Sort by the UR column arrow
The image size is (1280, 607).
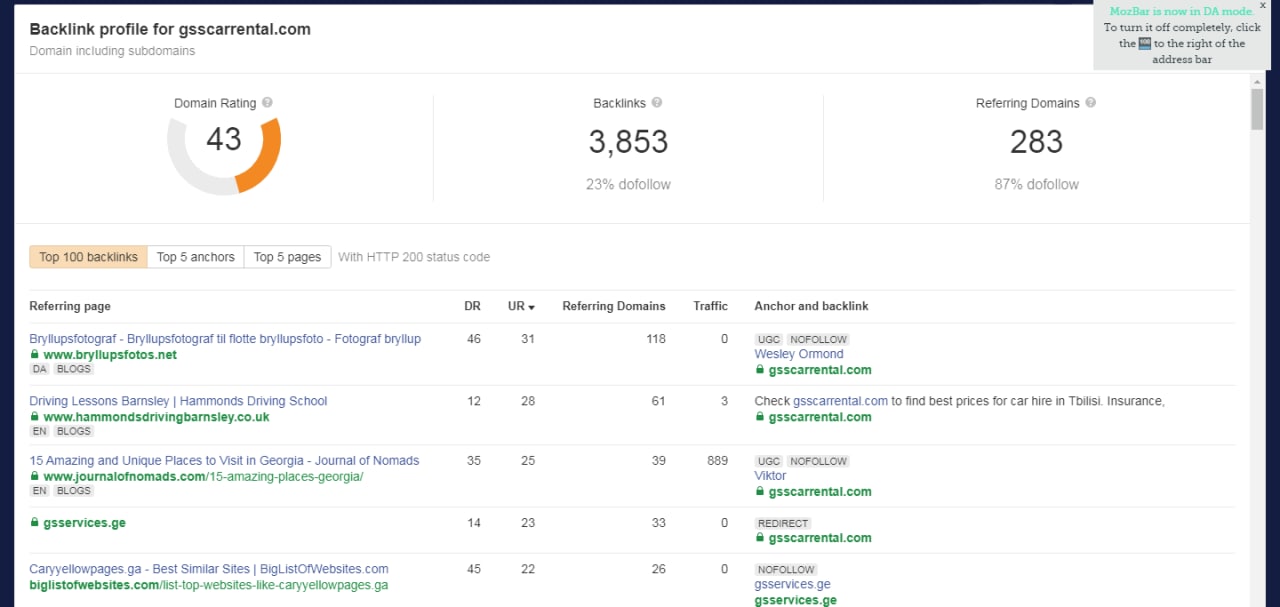532,307
